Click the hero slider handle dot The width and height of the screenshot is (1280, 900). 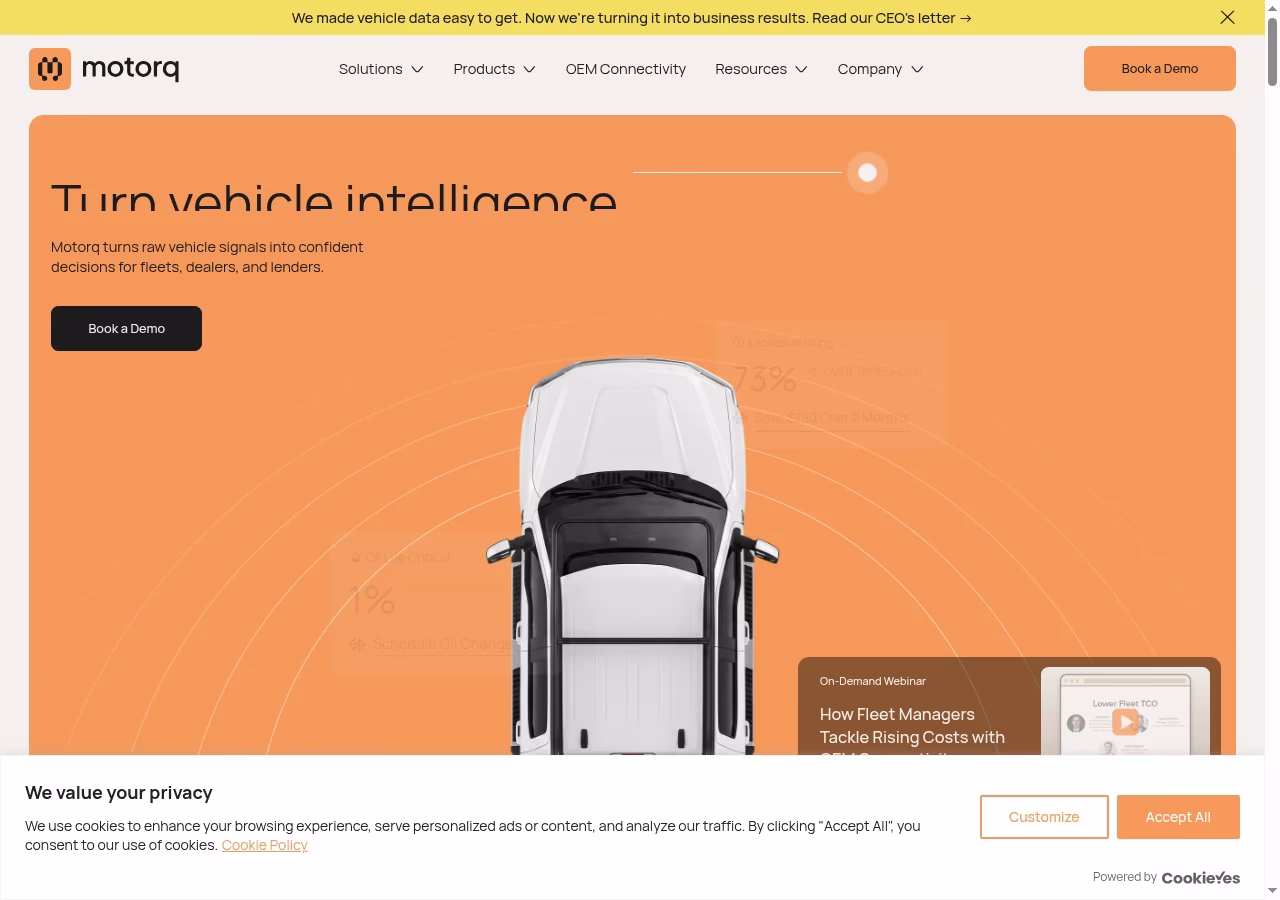867,173
